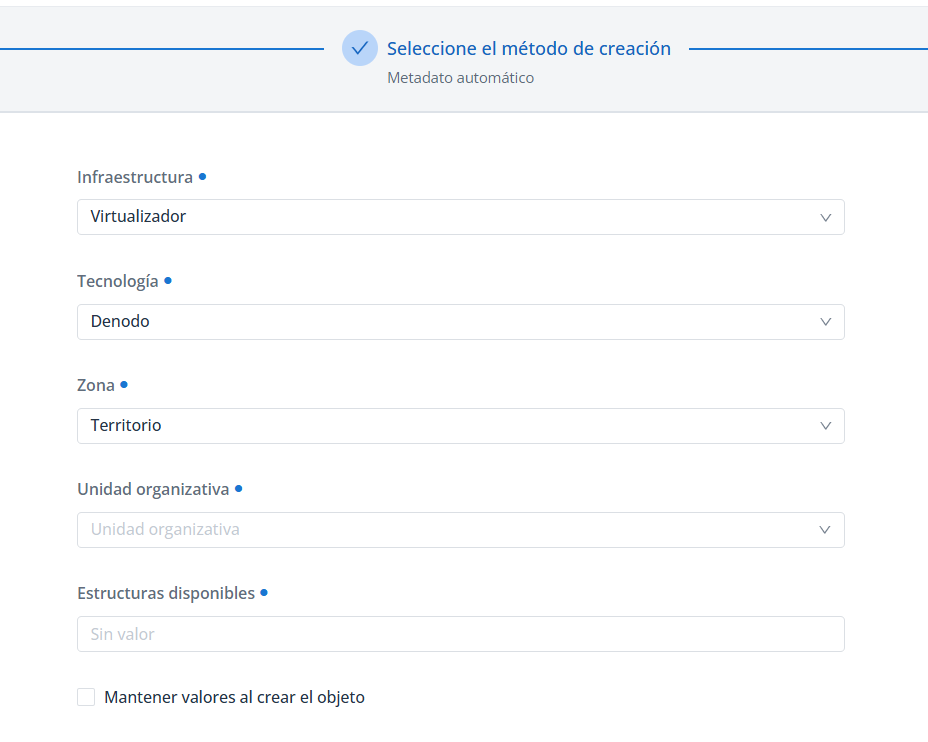Click the 'Mantener valores al crear el objeto' label

234,697
